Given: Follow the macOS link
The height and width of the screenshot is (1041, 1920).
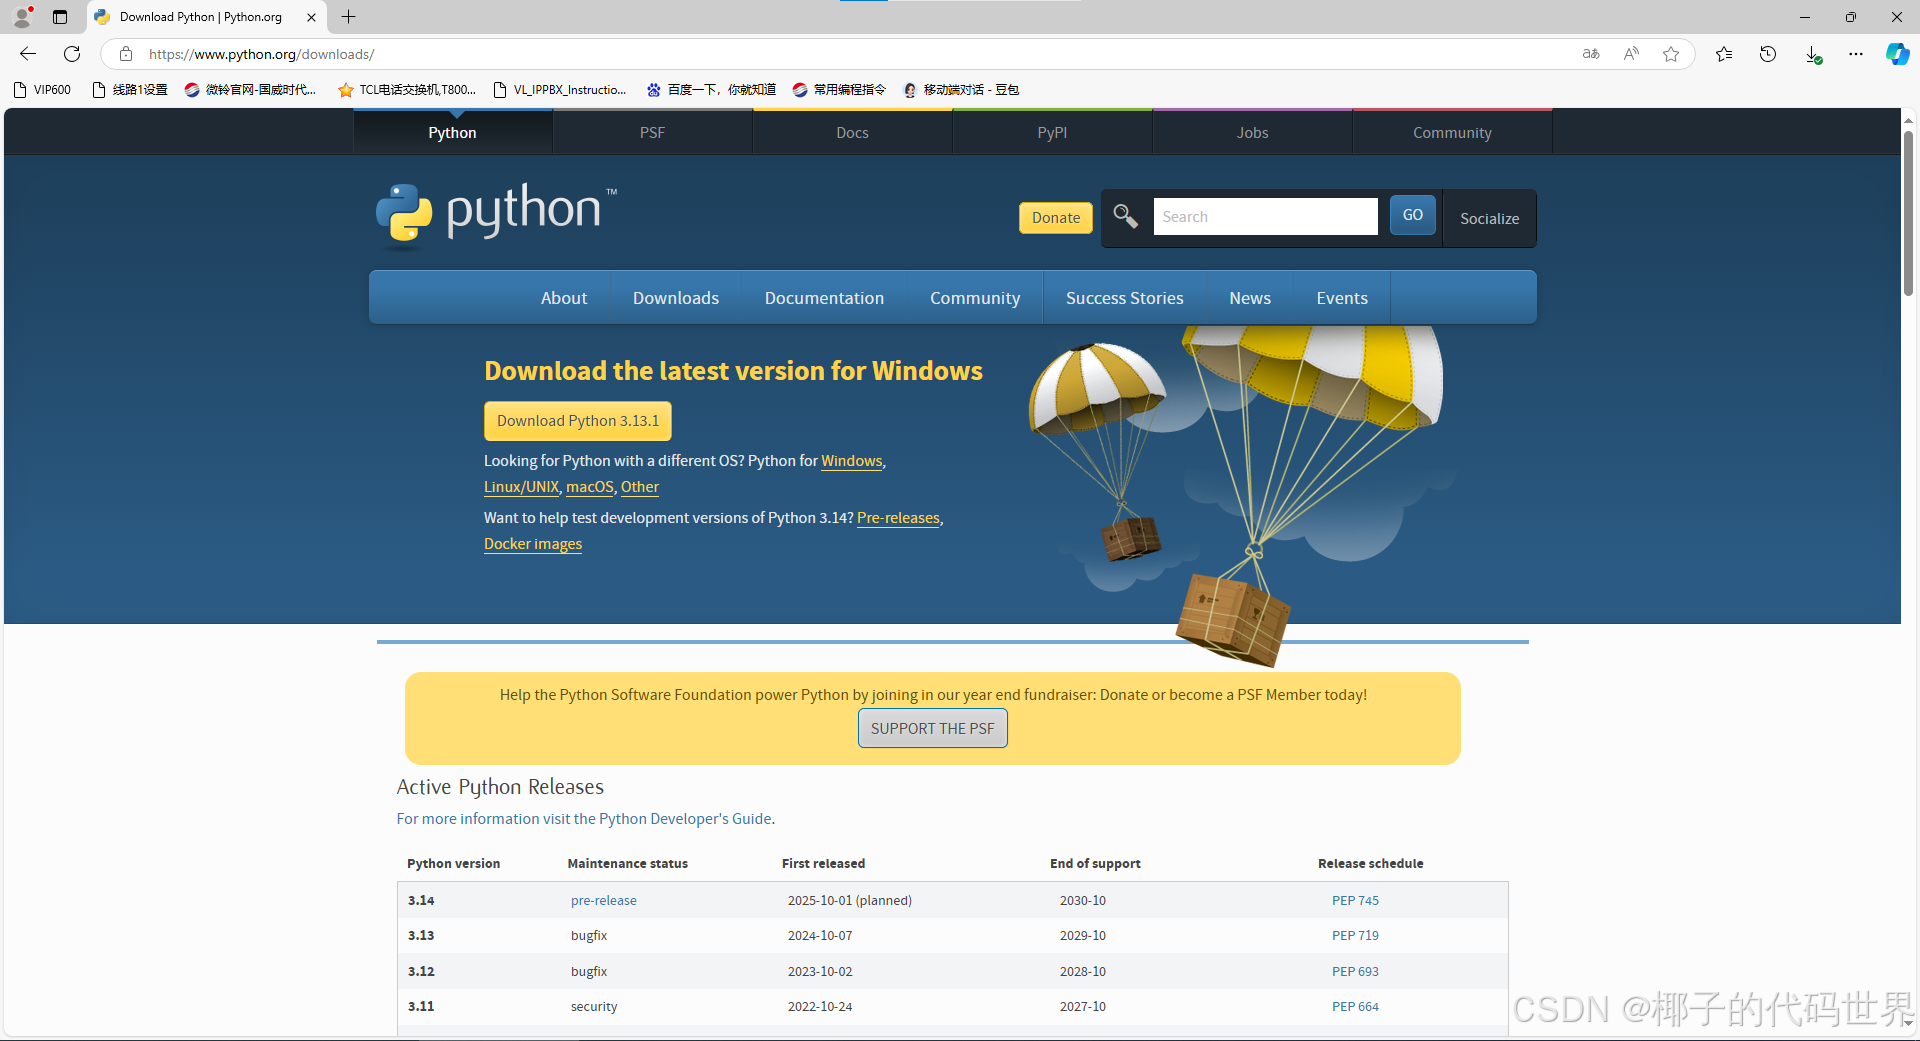Looking at the screenshot, I should [x=590, y=487].
